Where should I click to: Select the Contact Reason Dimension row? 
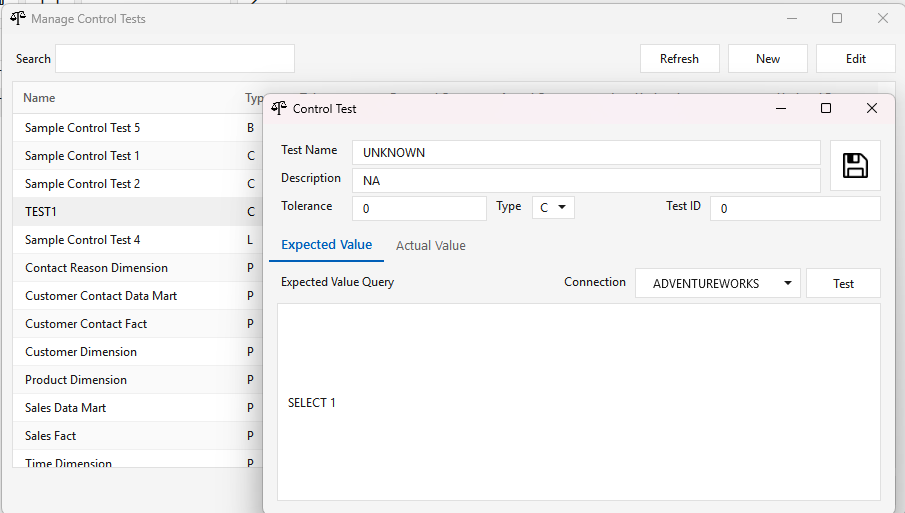click(x=137, y=268)
